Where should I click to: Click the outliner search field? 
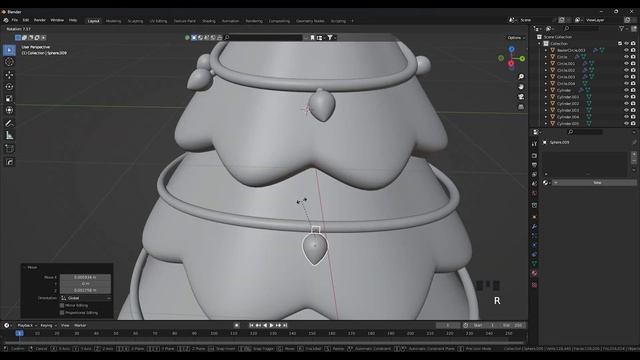581,29
